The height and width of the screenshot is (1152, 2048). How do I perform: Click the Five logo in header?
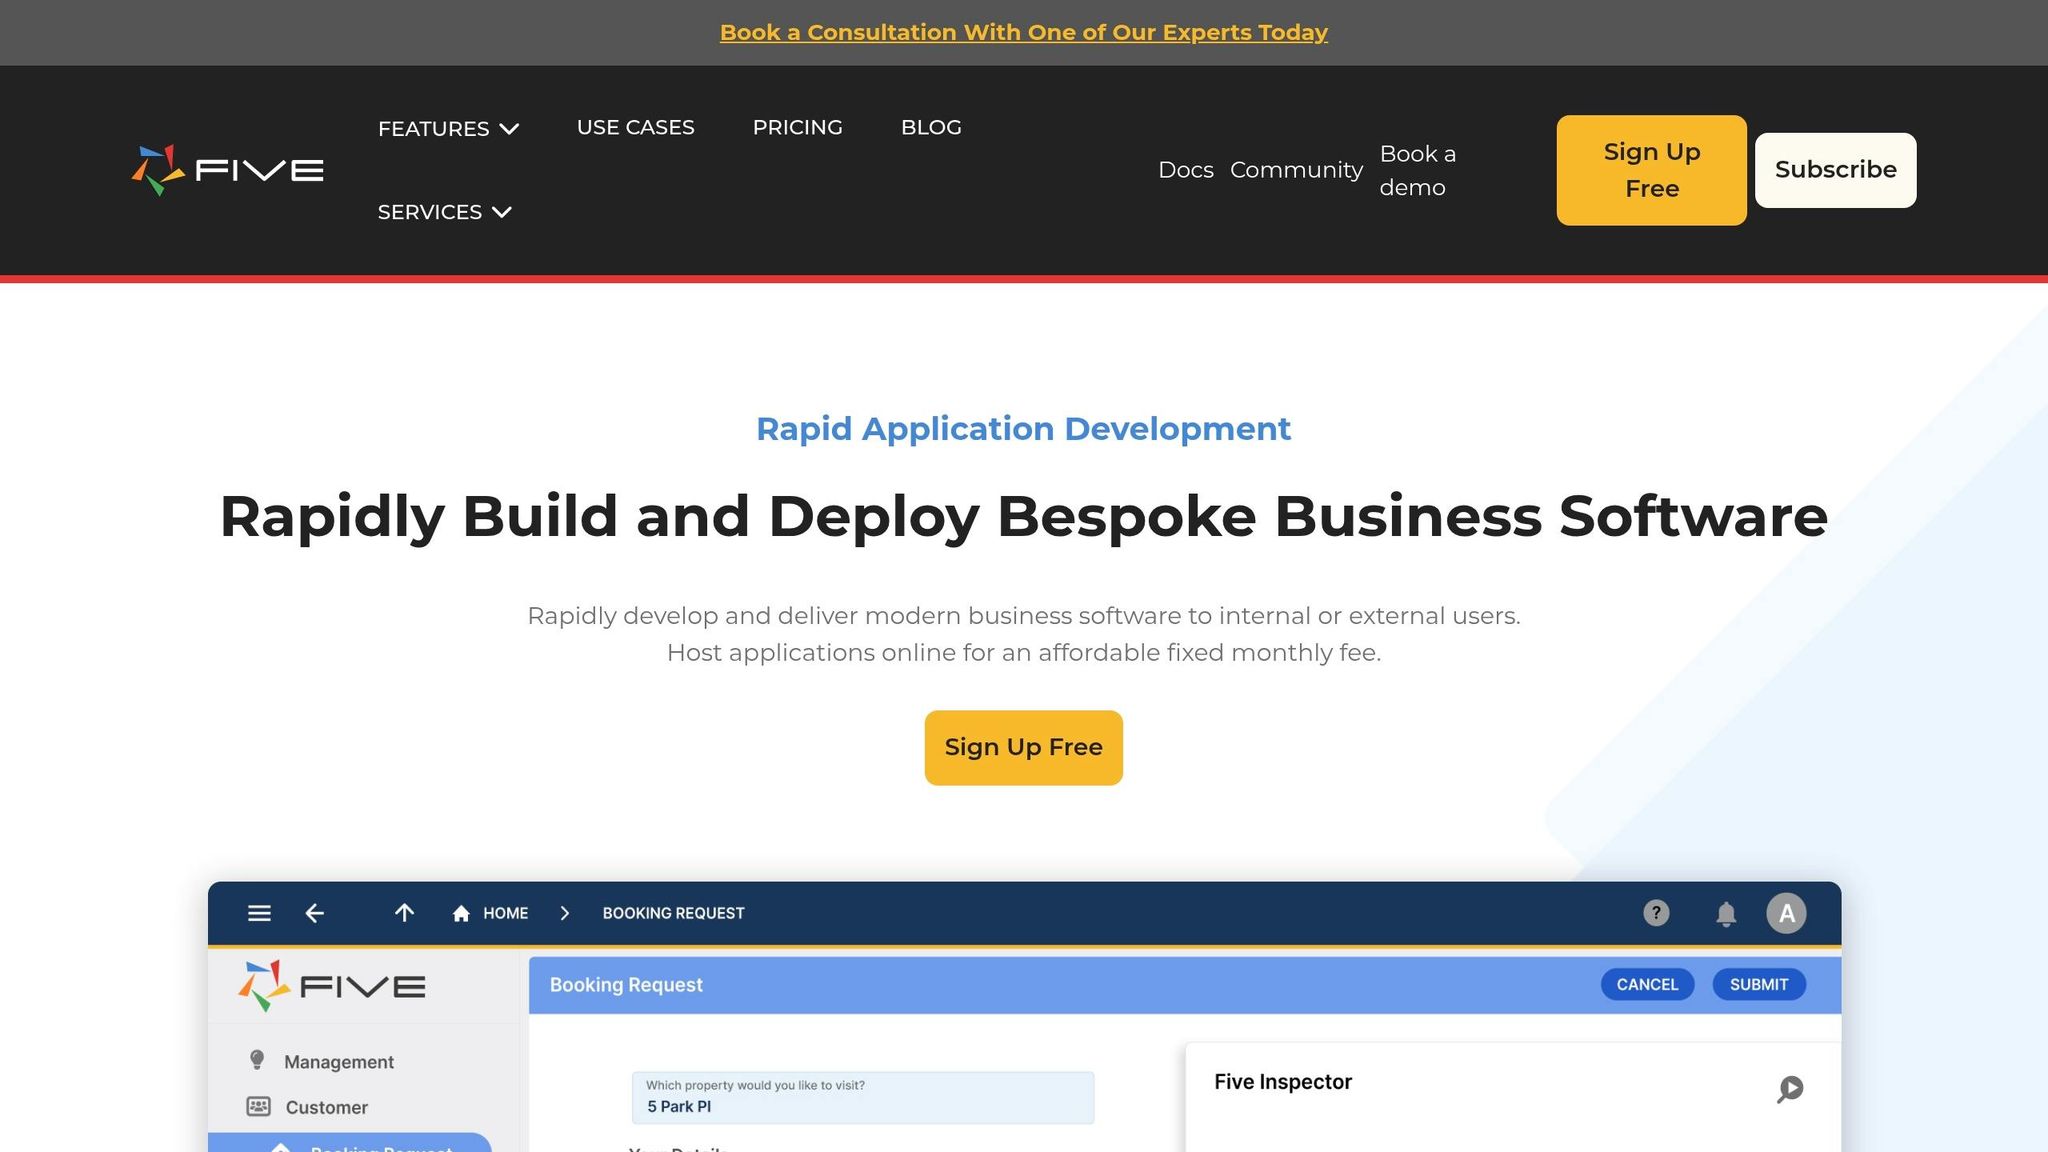tap(228, 170)
